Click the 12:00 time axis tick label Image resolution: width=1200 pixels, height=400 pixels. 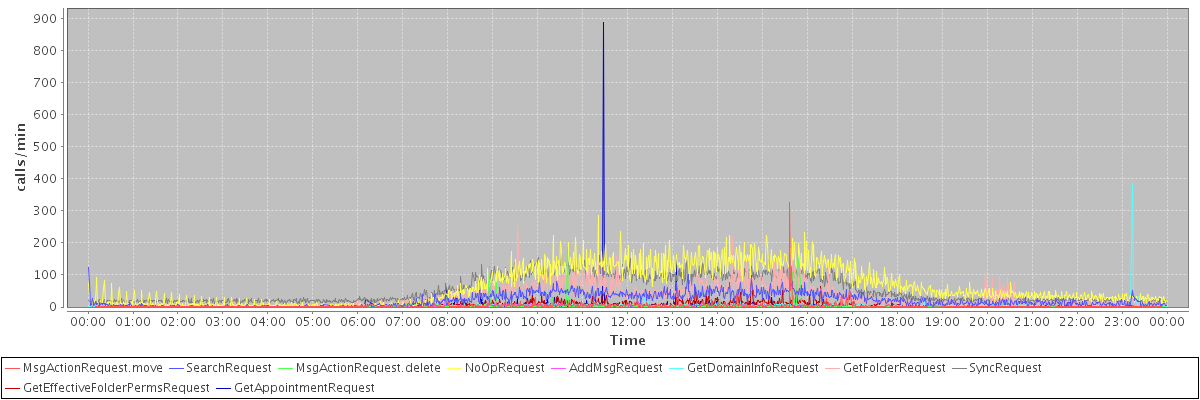click(627, 322)
